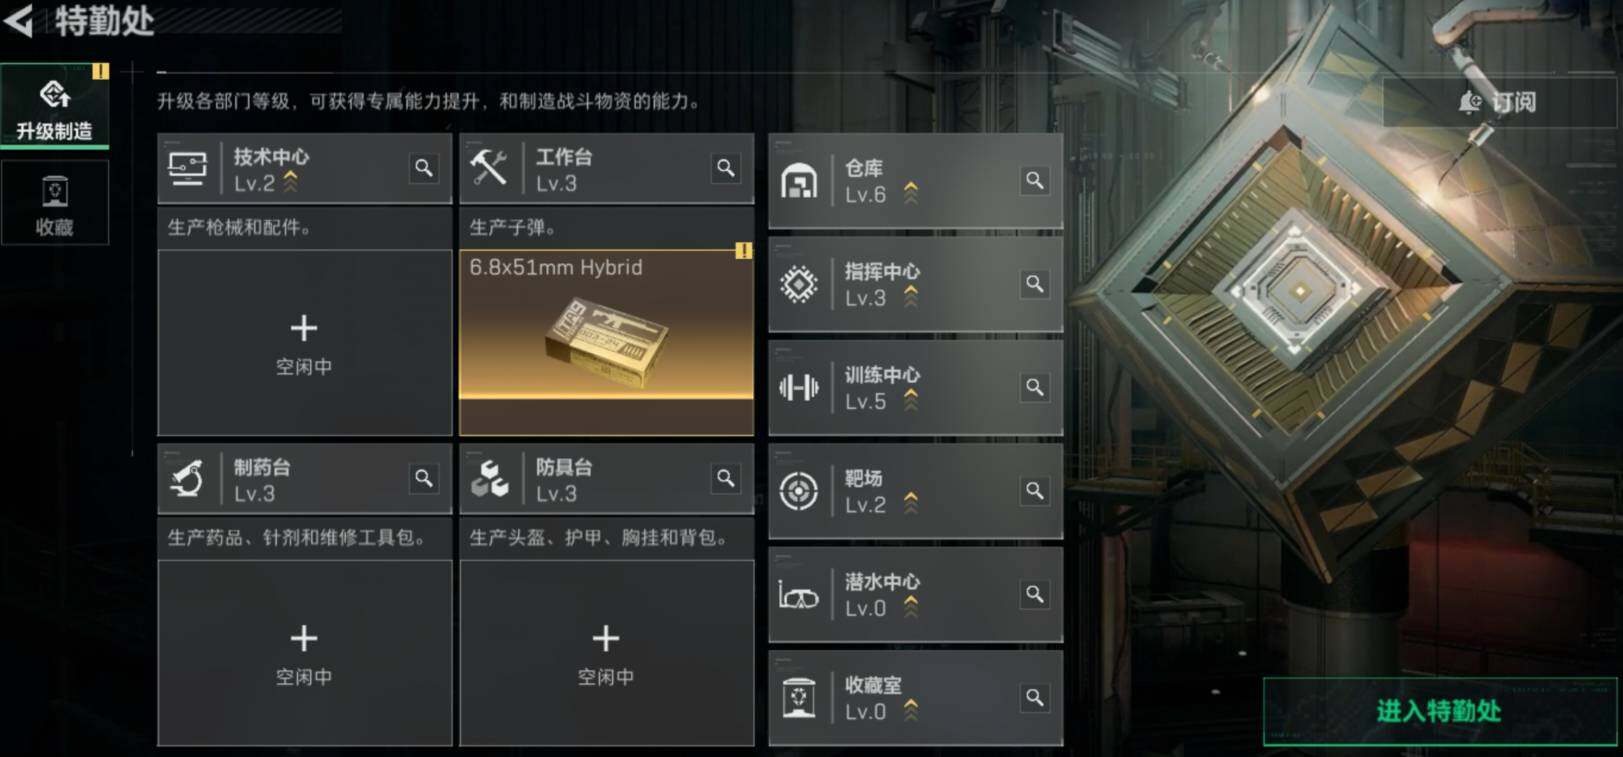Open magnifier for 技术中心
Screen dimensions: 1623x757
tap(424, 168)
